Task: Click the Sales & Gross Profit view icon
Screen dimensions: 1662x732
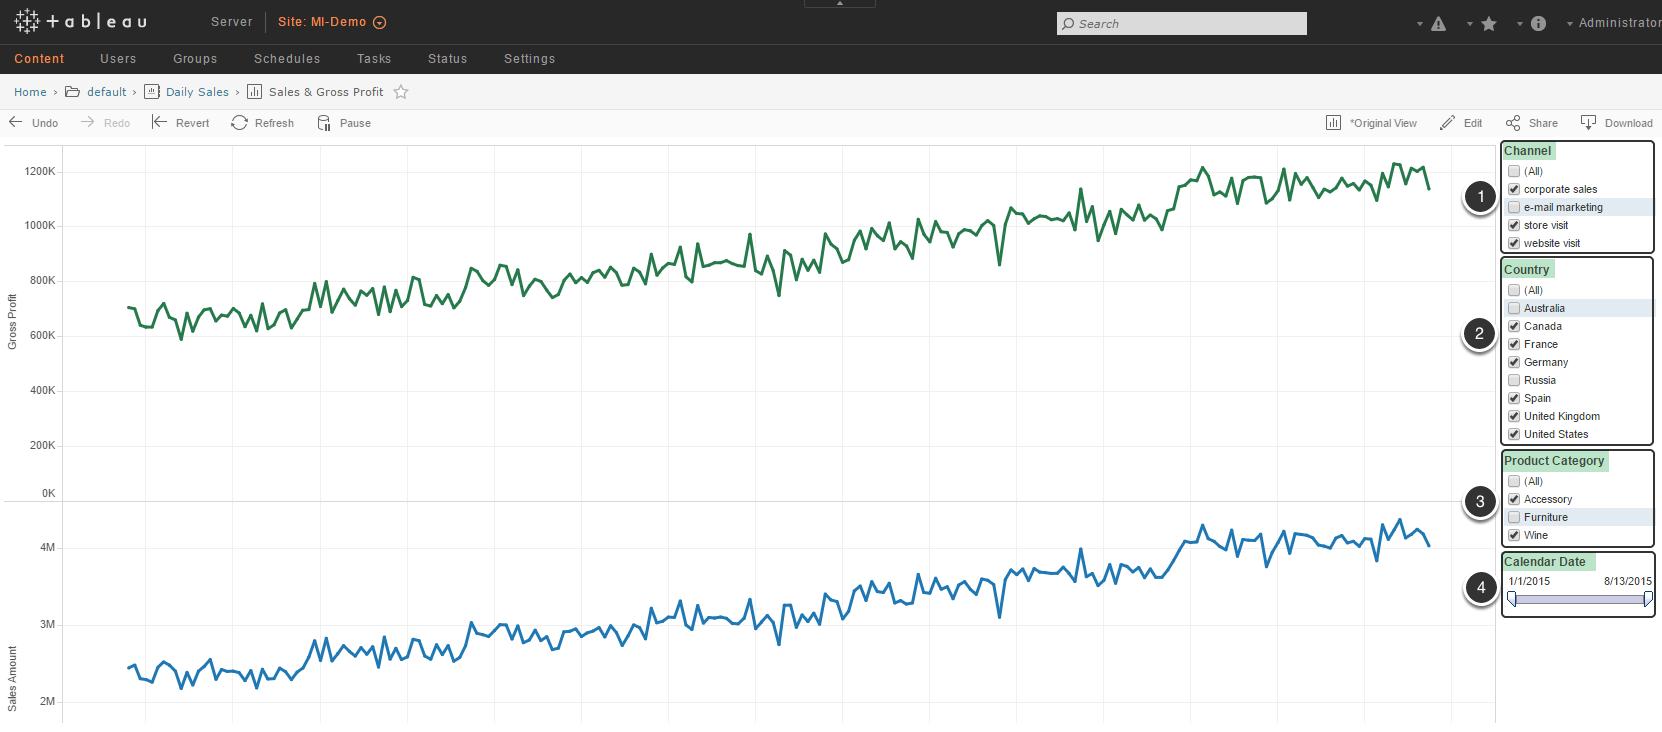Action: click(x=254, y=92)
